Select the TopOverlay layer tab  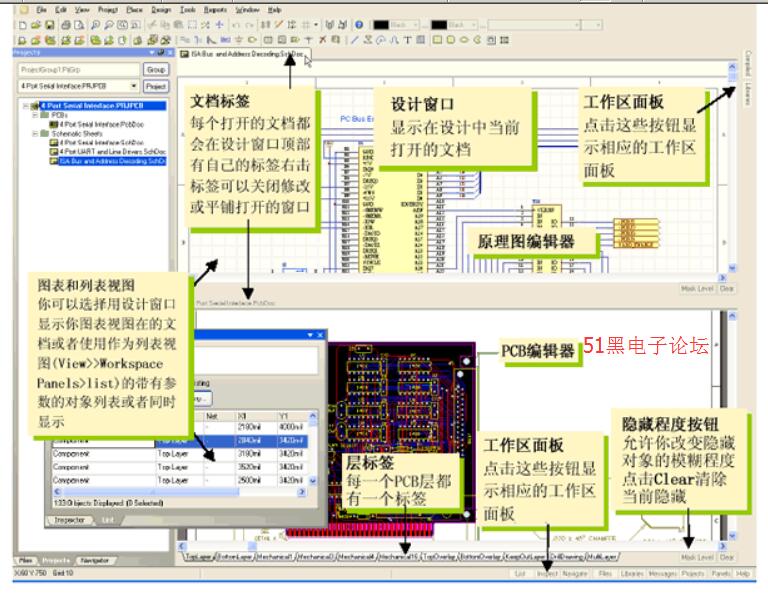(x=439, y=557)
